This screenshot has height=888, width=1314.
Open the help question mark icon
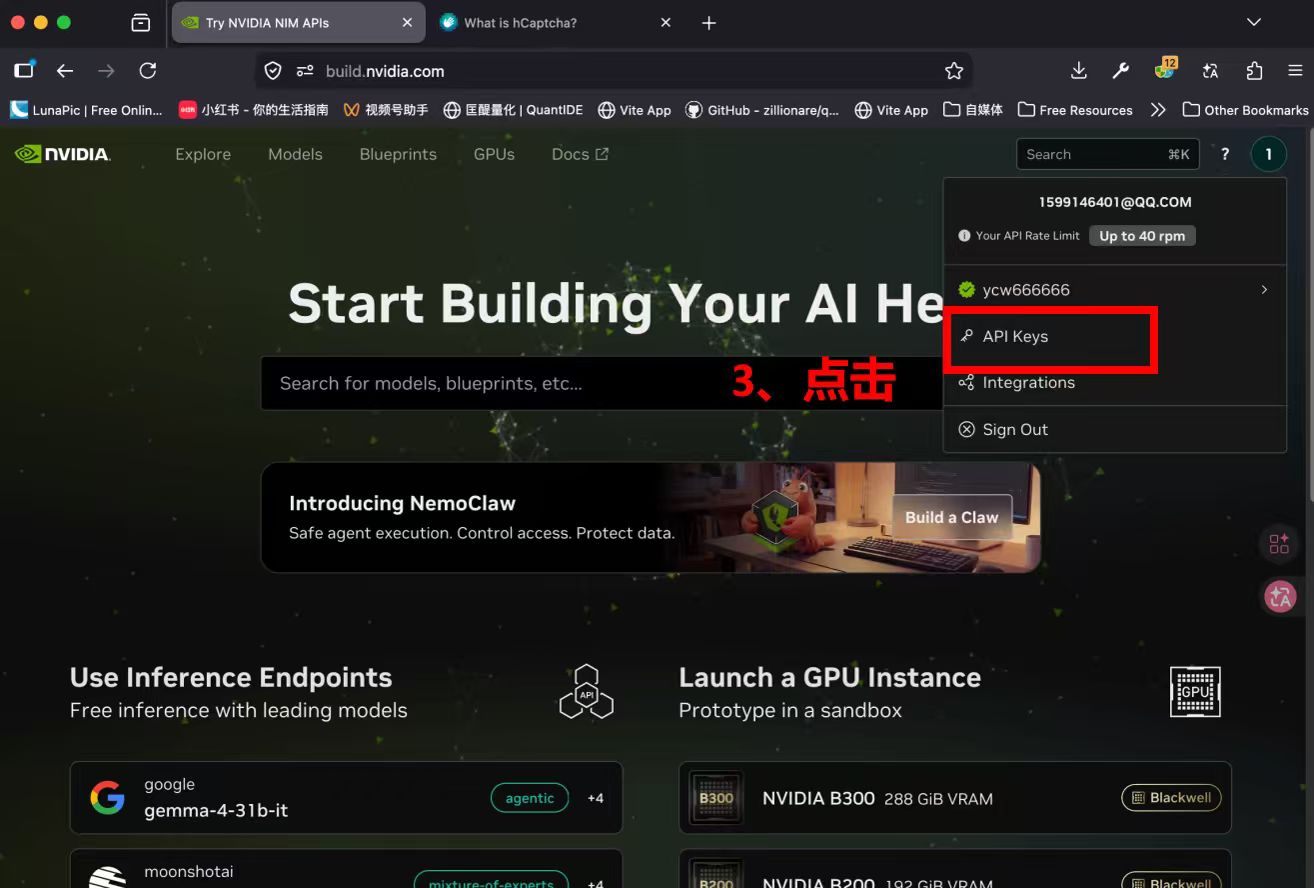click(1224, 153)
